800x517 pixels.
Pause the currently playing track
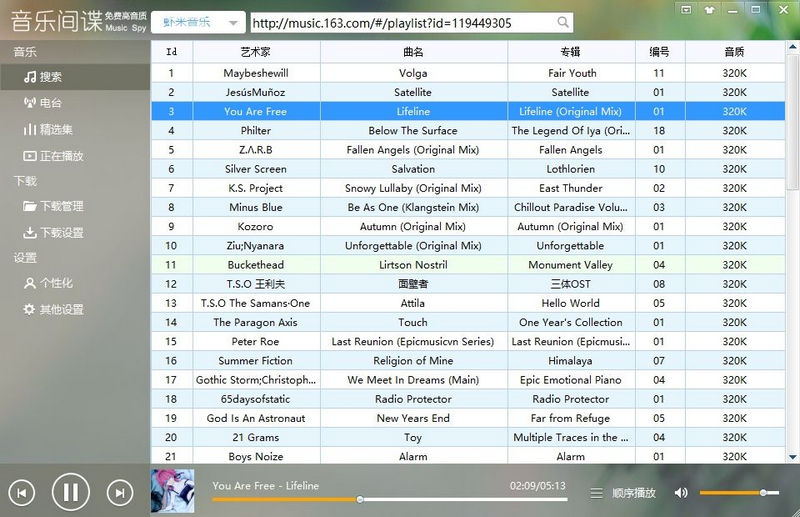70,491
